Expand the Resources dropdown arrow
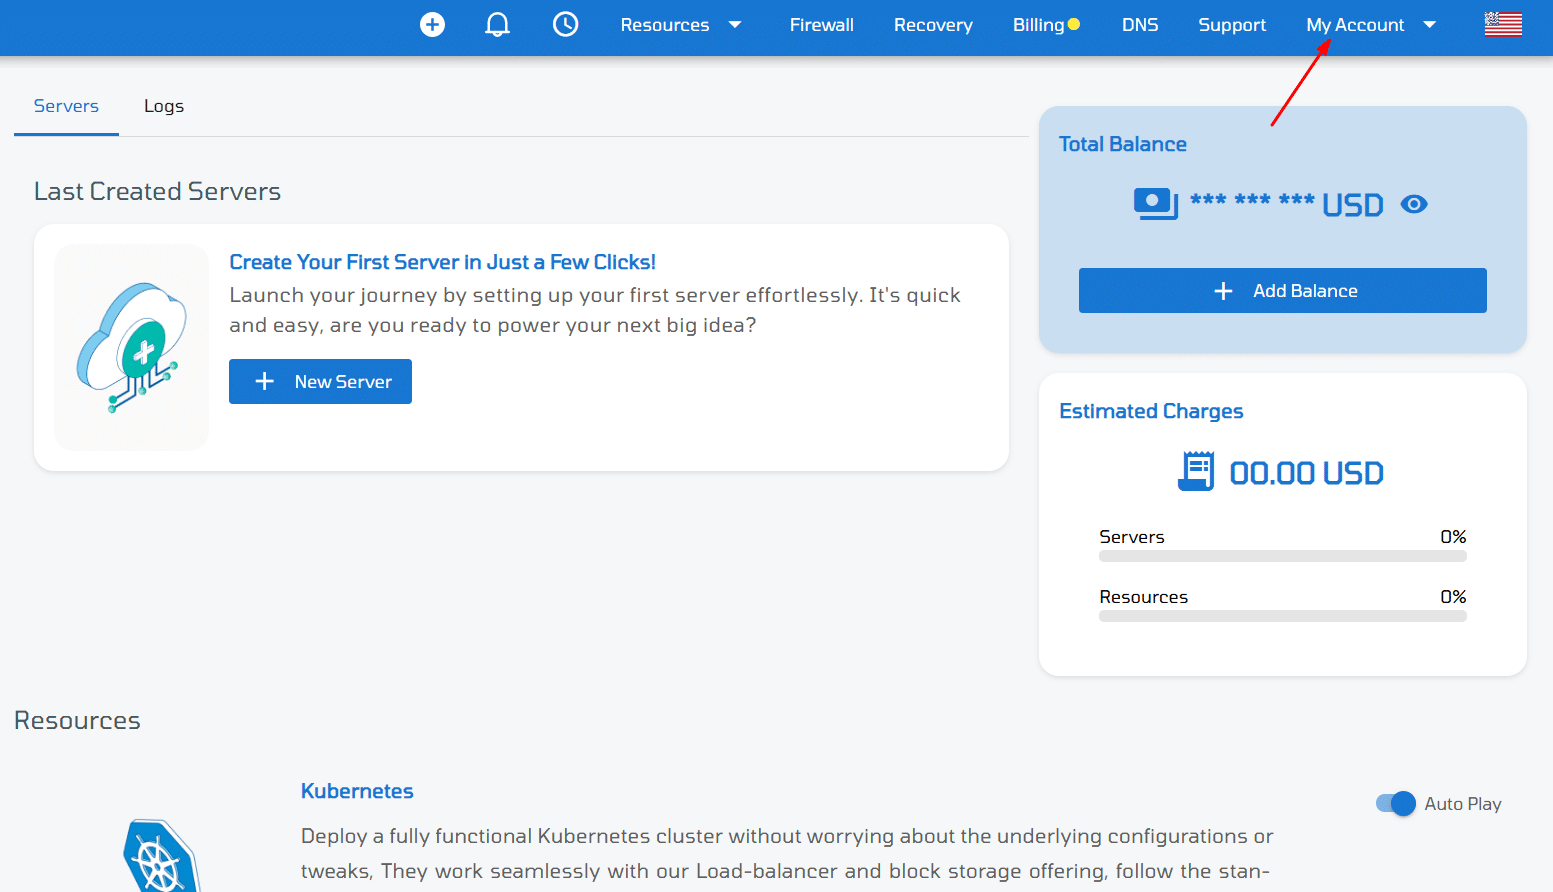The image size is (1553, 892). [x=735, y=24]
